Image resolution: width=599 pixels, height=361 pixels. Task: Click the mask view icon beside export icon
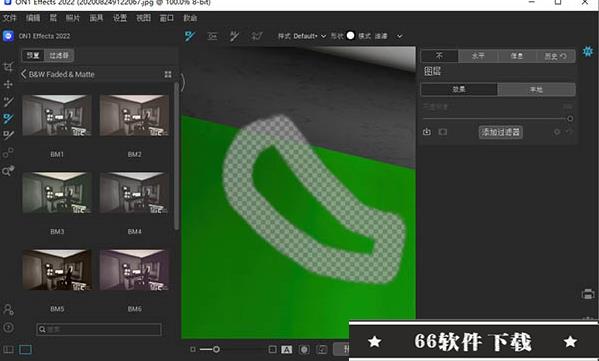[443, 132]
